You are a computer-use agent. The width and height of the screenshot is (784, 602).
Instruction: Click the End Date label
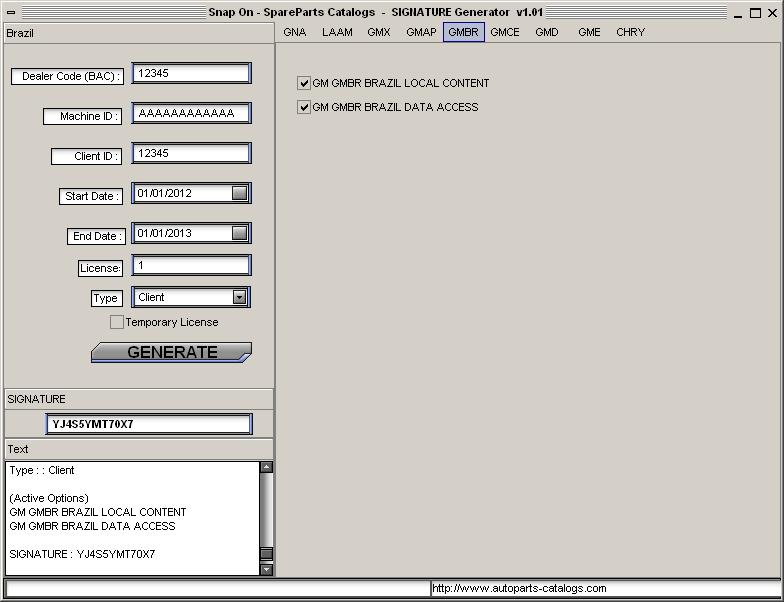(x=95, y=236)
